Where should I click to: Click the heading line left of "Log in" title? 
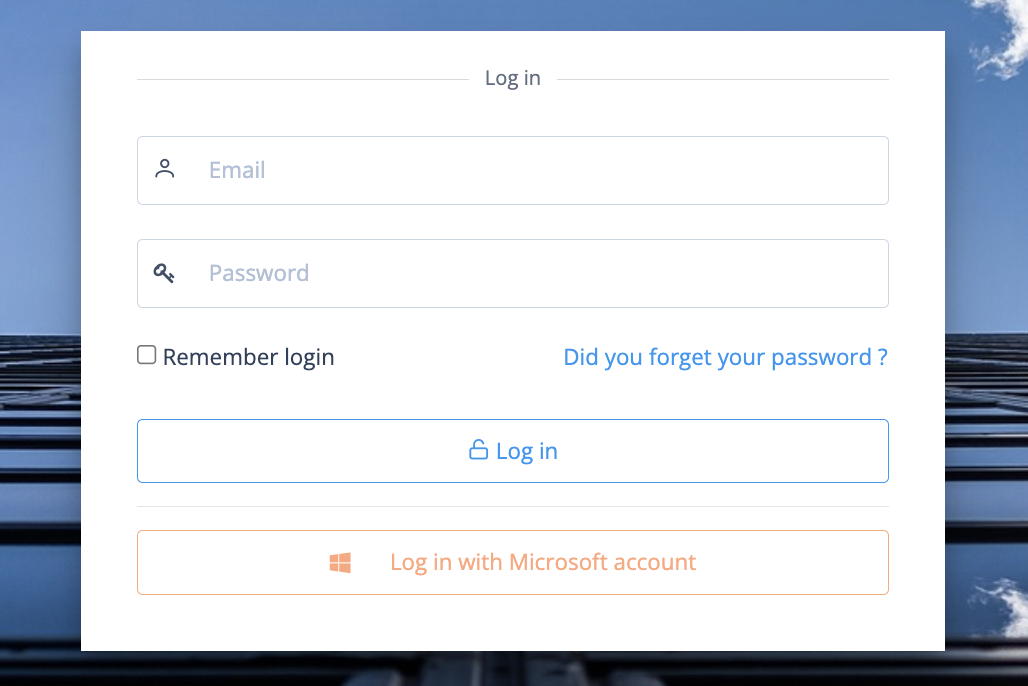click(300, 79)
